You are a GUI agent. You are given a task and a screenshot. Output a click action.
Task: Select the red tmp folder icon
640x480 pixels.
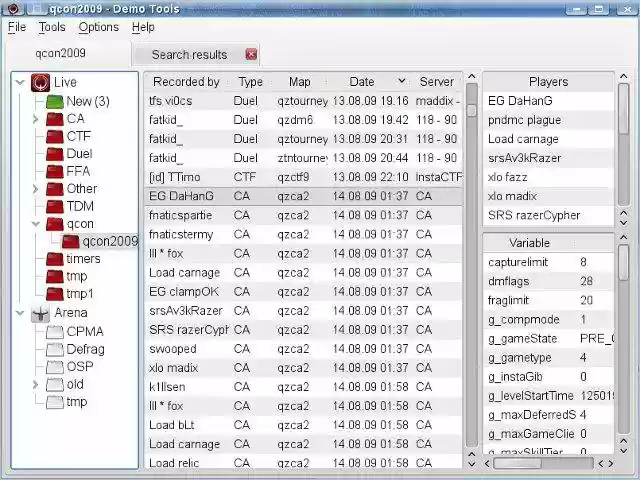point(55,277)
